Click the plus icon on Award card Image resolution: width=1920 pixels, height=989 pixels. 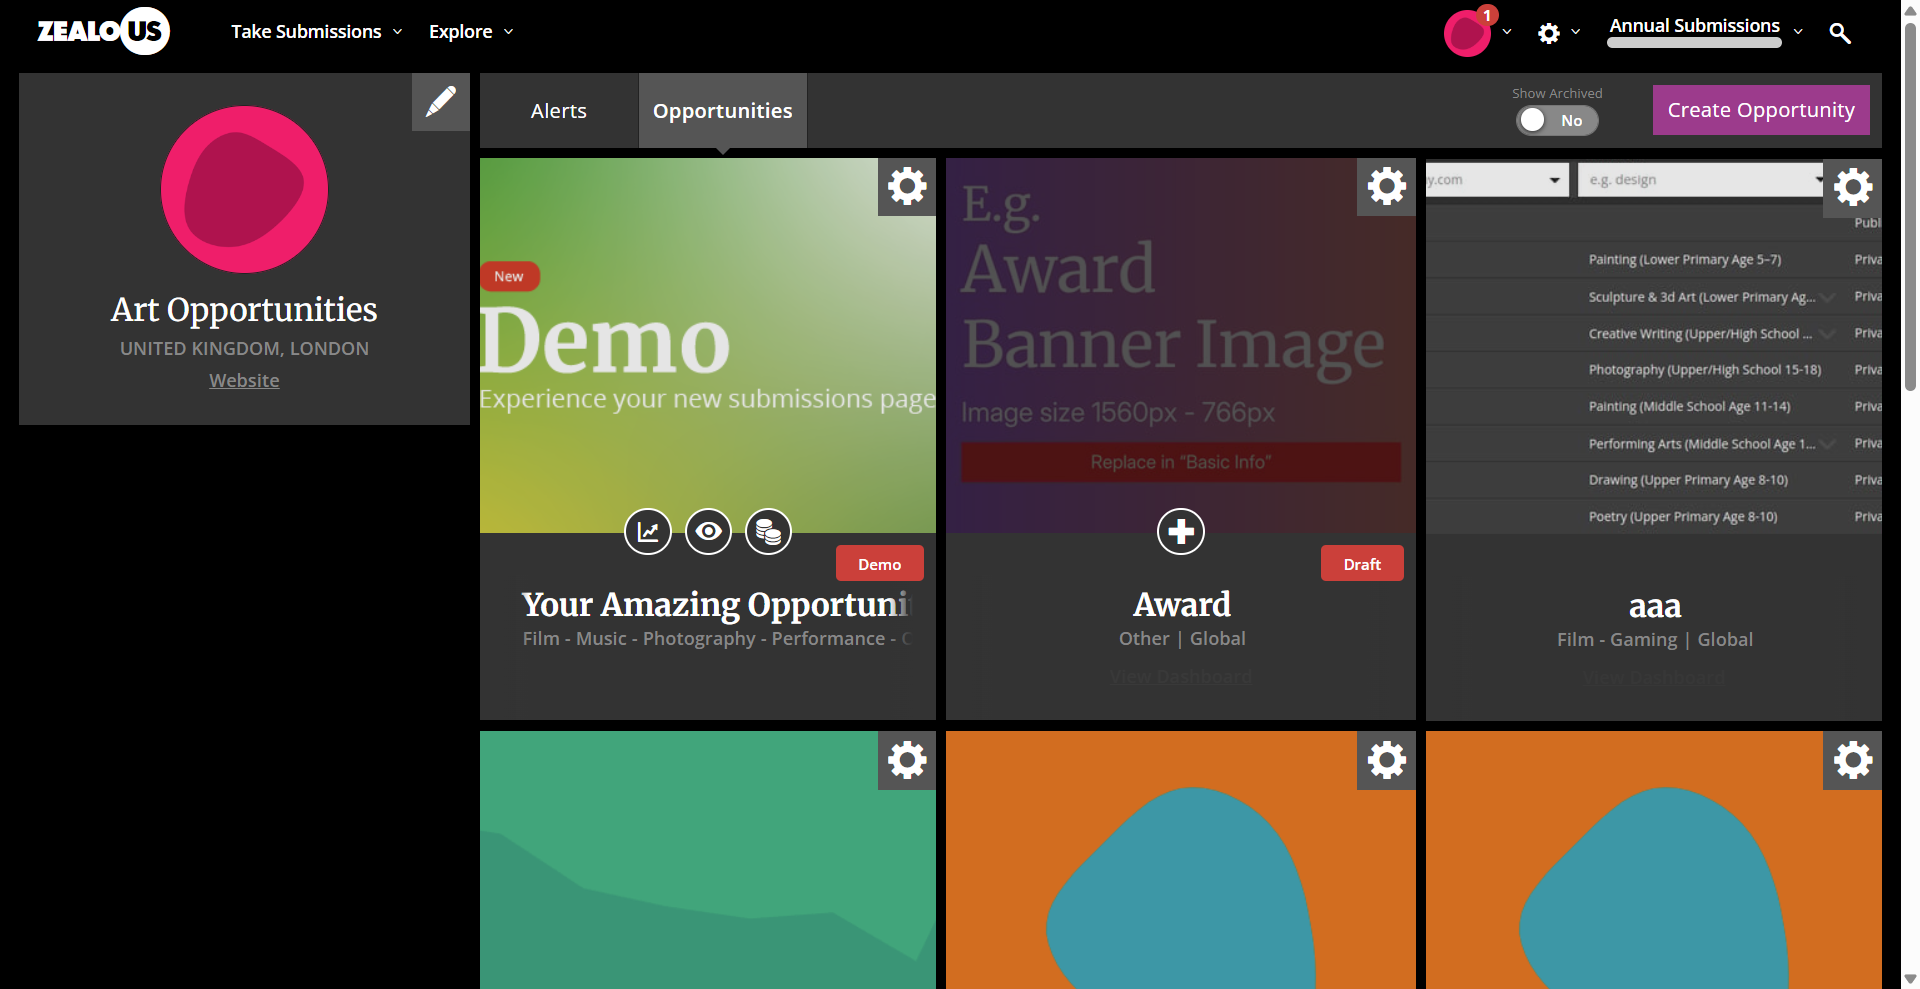click(x=1180, y=531)
